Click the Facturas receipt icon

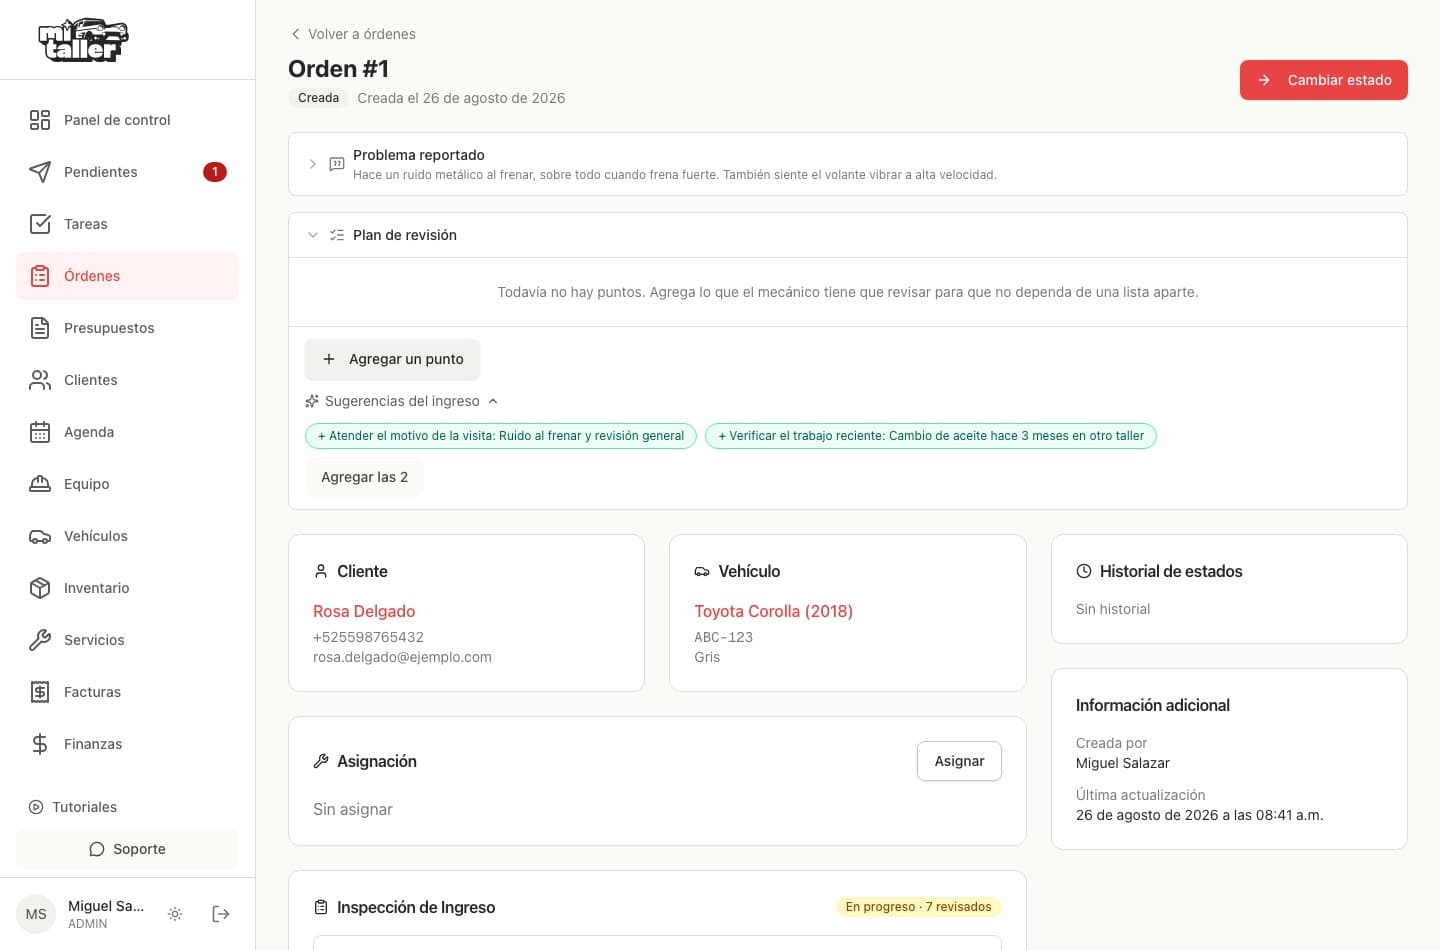[x=40, y=692]
